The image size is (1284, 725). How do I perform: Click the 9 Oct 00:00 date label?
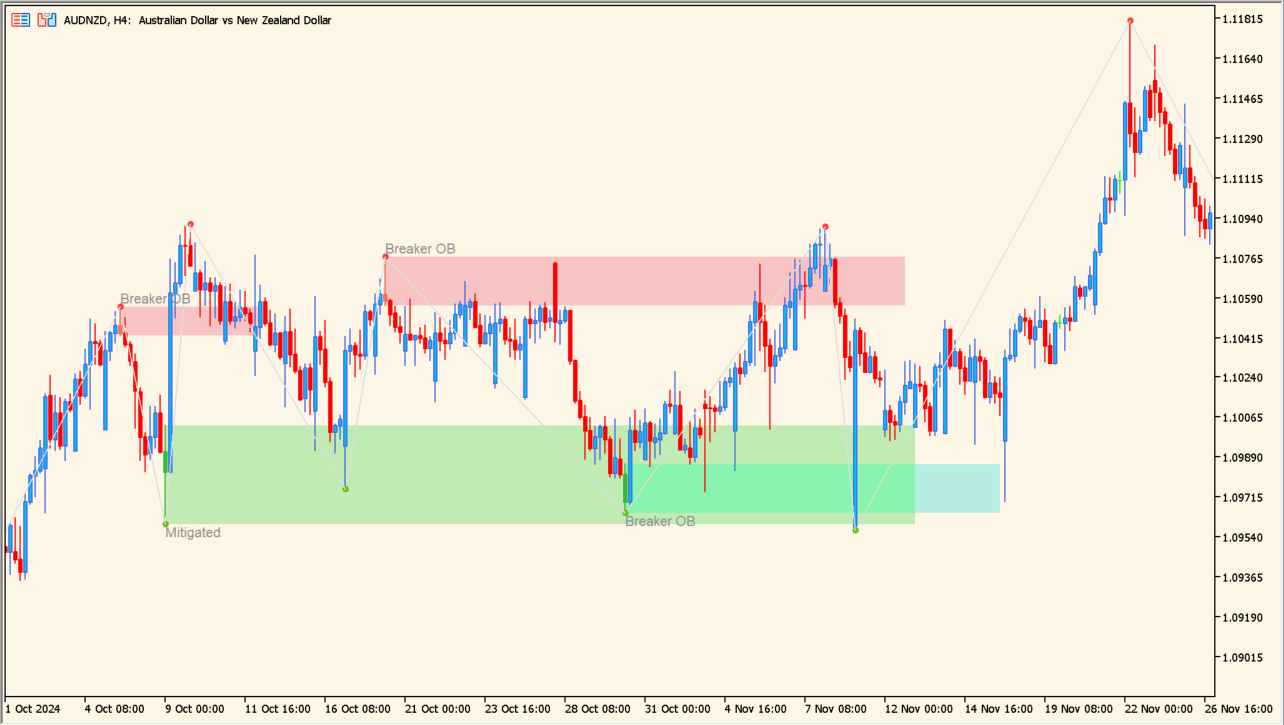coord(197,709)
